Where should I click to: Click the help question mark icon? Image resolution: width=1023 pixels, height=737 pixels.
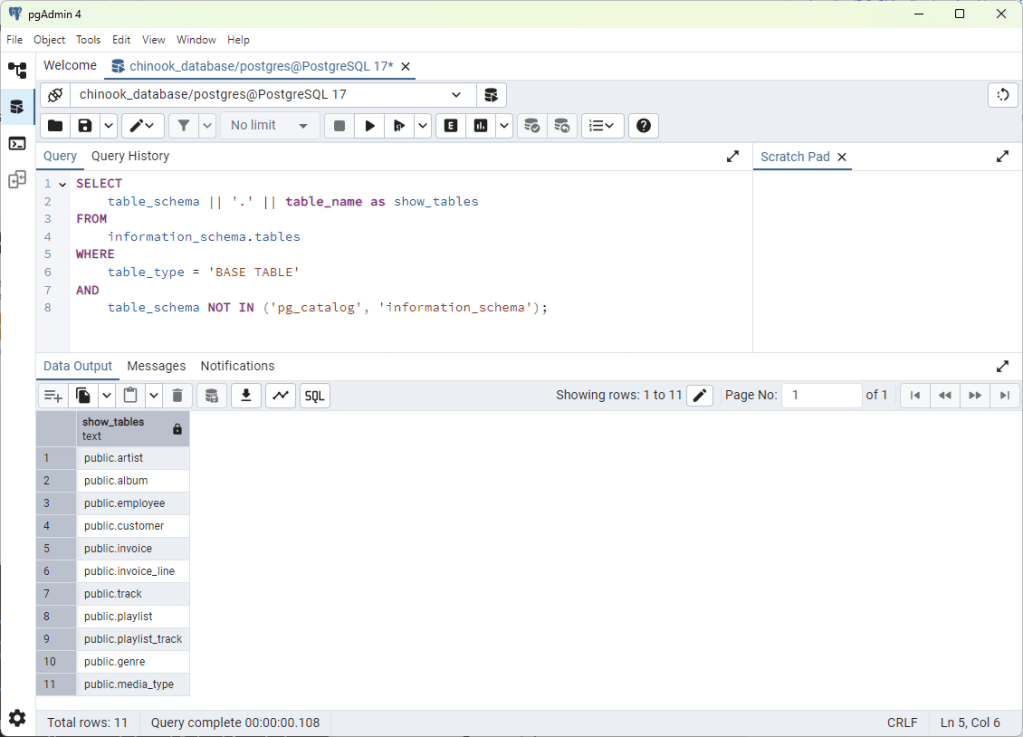[643, 126]
